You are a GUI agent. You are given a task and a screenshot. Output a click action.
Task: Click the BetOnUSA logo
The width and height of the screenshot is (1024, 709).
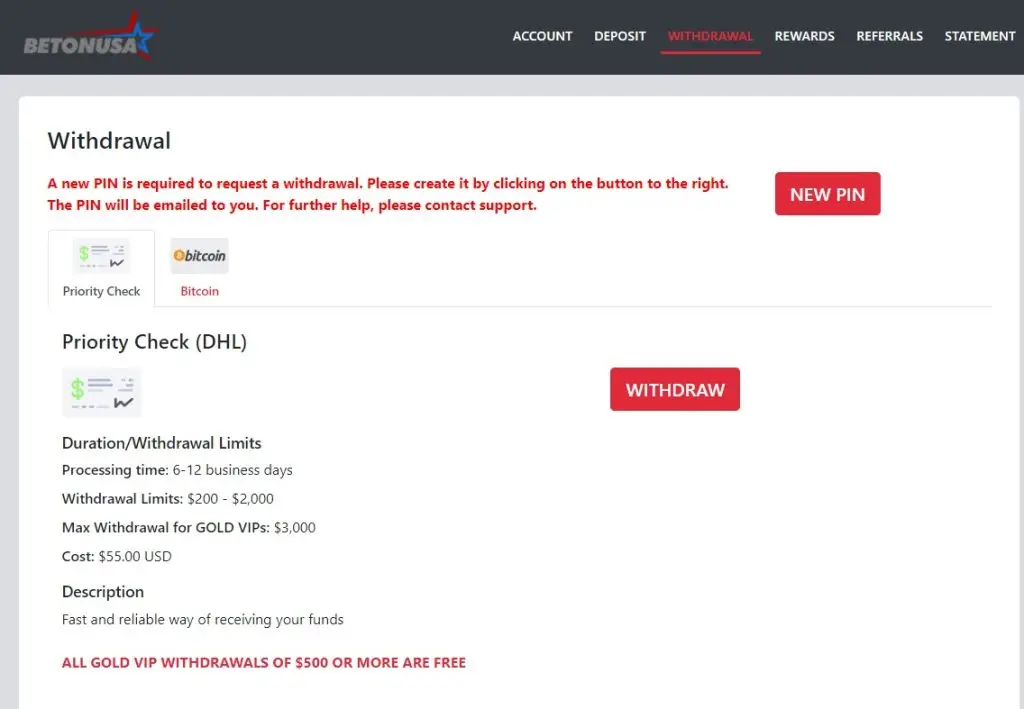[x=89, y=36]
